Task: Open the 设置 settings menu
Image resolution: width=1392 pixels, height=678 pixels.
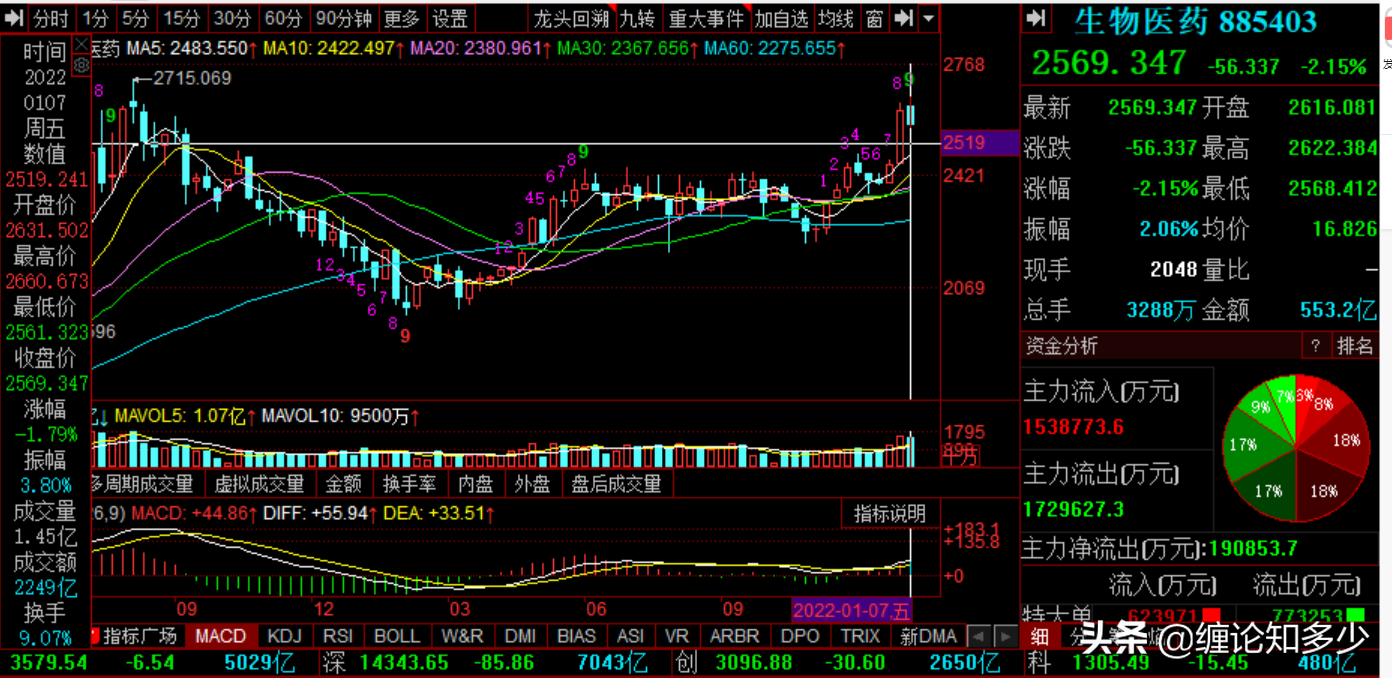Action: (450, 18)
